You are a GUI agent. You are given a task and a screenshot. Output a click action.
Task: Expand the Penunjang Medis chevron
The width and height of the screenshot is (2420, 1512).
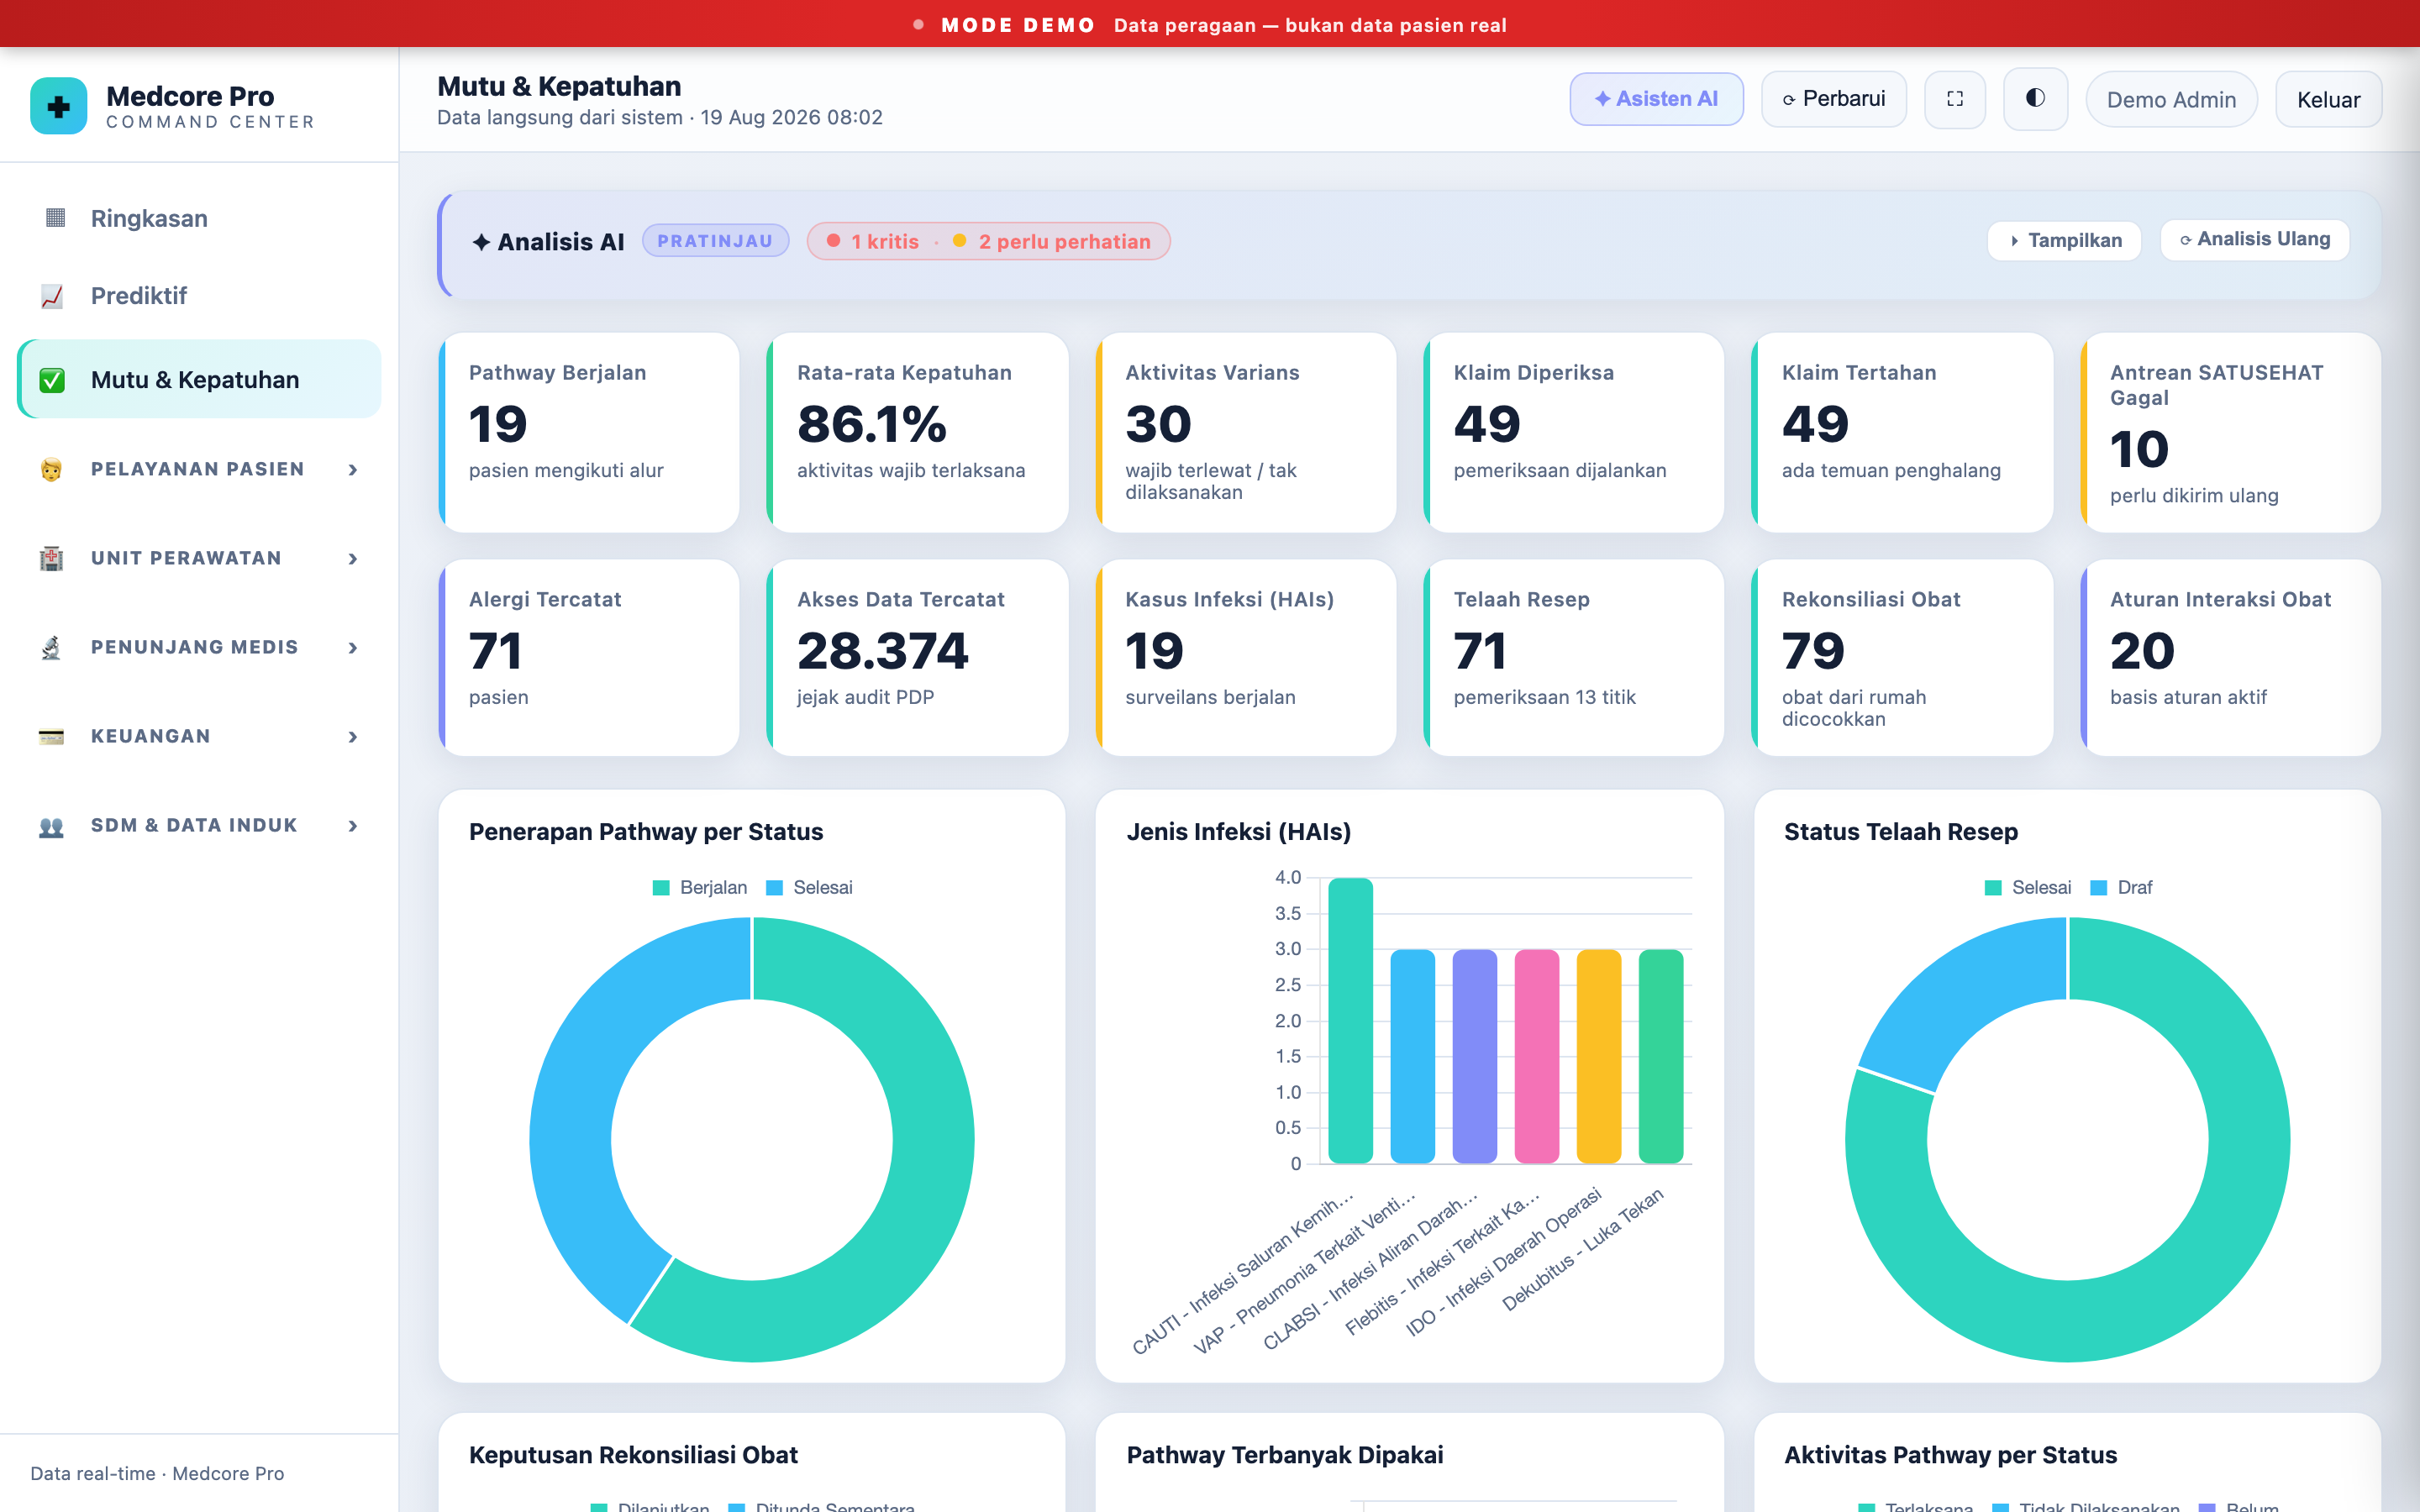pos(353,647)
